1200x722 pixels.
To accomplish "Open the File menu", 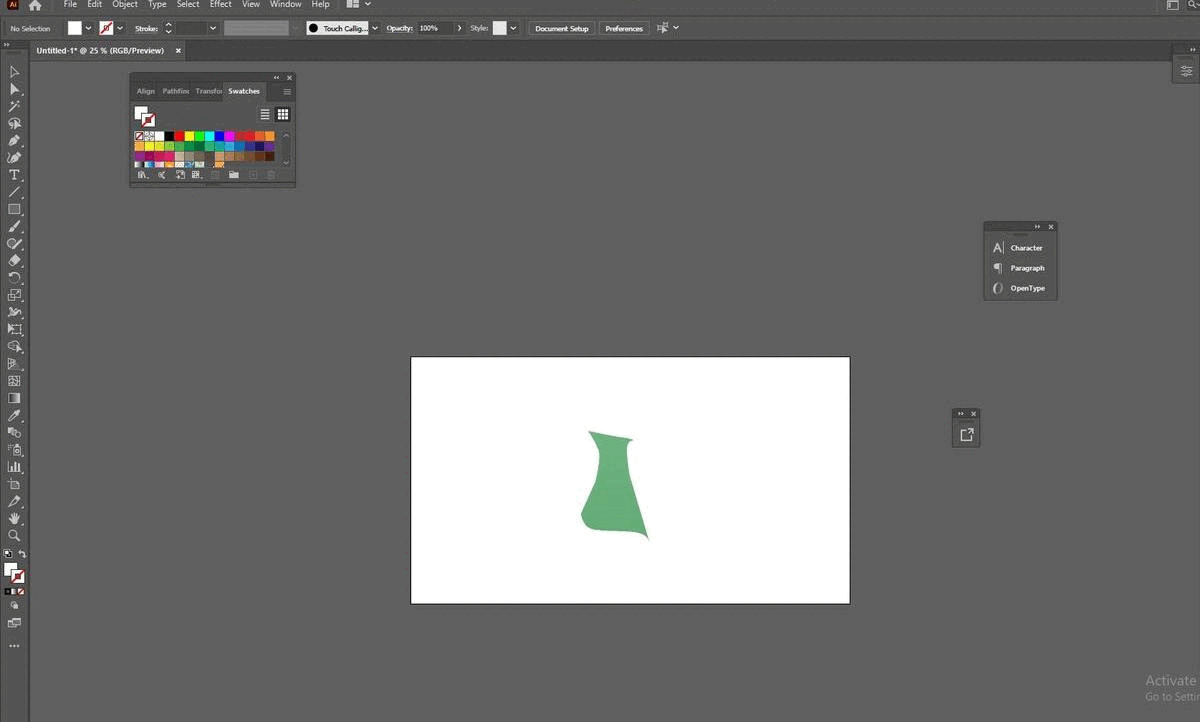I will (x=70, y=5).
